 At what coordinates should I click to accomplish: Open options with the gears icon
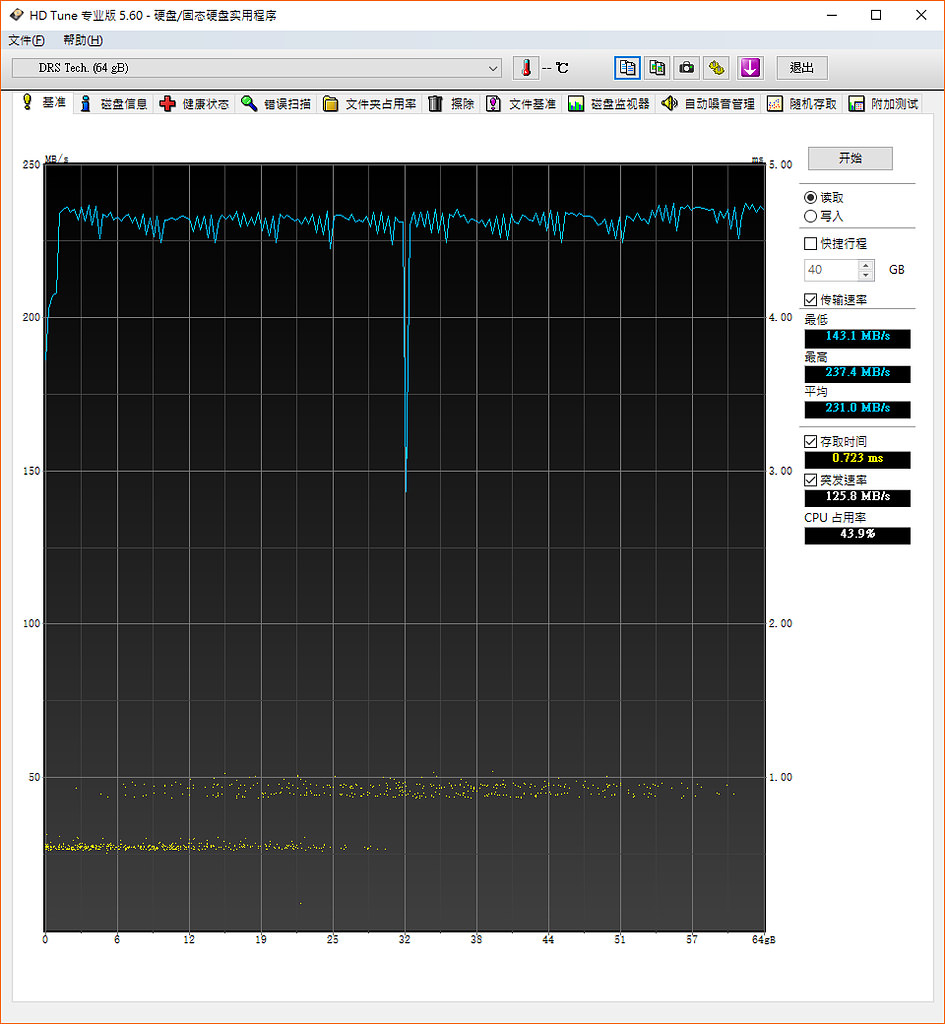pyautogui.click(x=716, y=68)
